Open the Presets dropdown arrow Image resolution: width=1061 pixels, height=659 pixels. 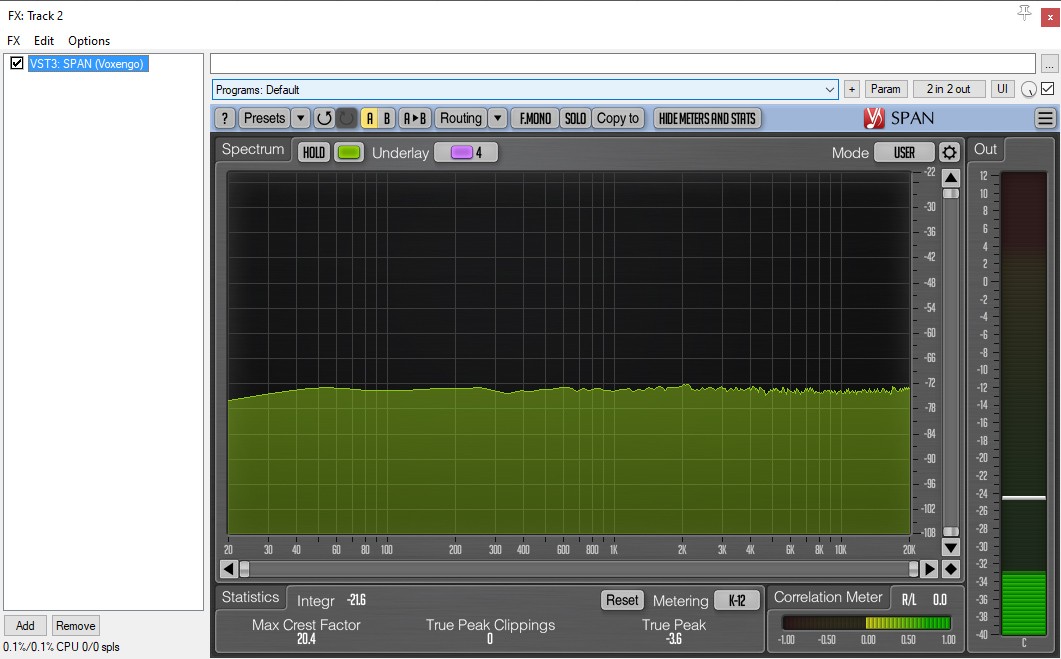click(x=301, y=118)
